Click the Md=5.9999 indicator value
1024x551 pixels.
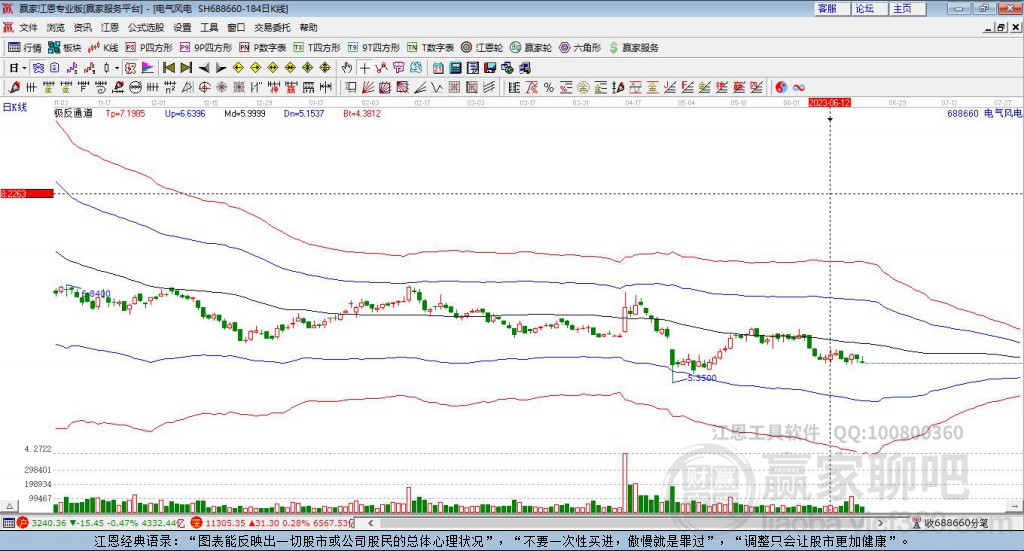[x=245, y=113]
